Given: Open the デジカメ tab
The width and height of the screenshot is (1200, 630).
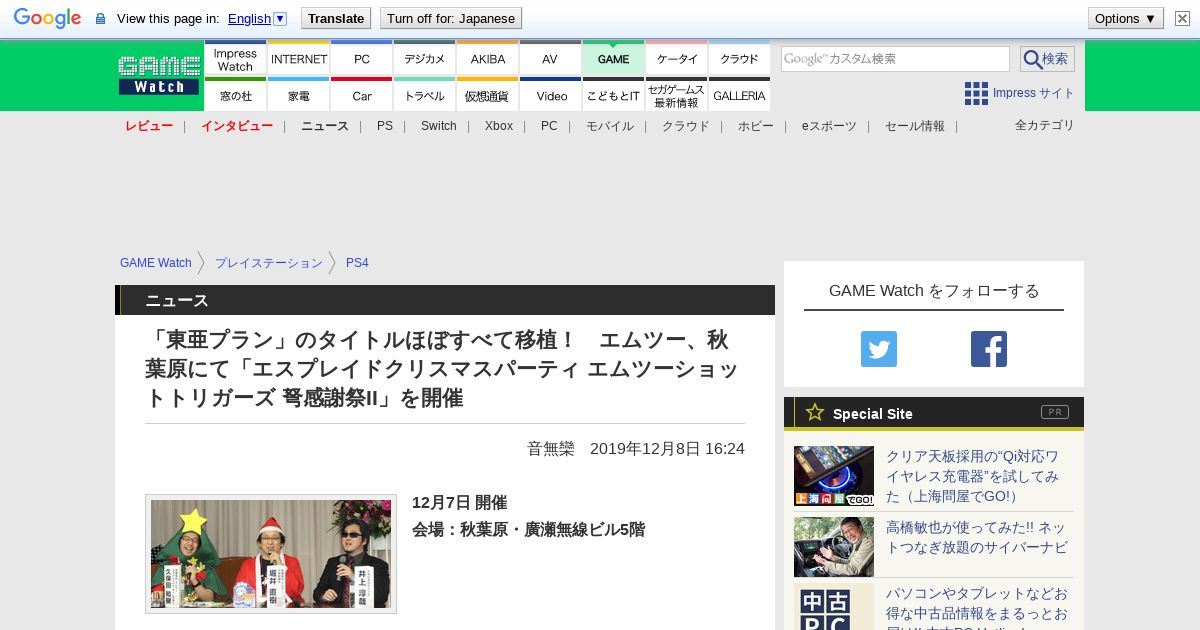Looking at the screenshot, I should (x=424, y=59).
